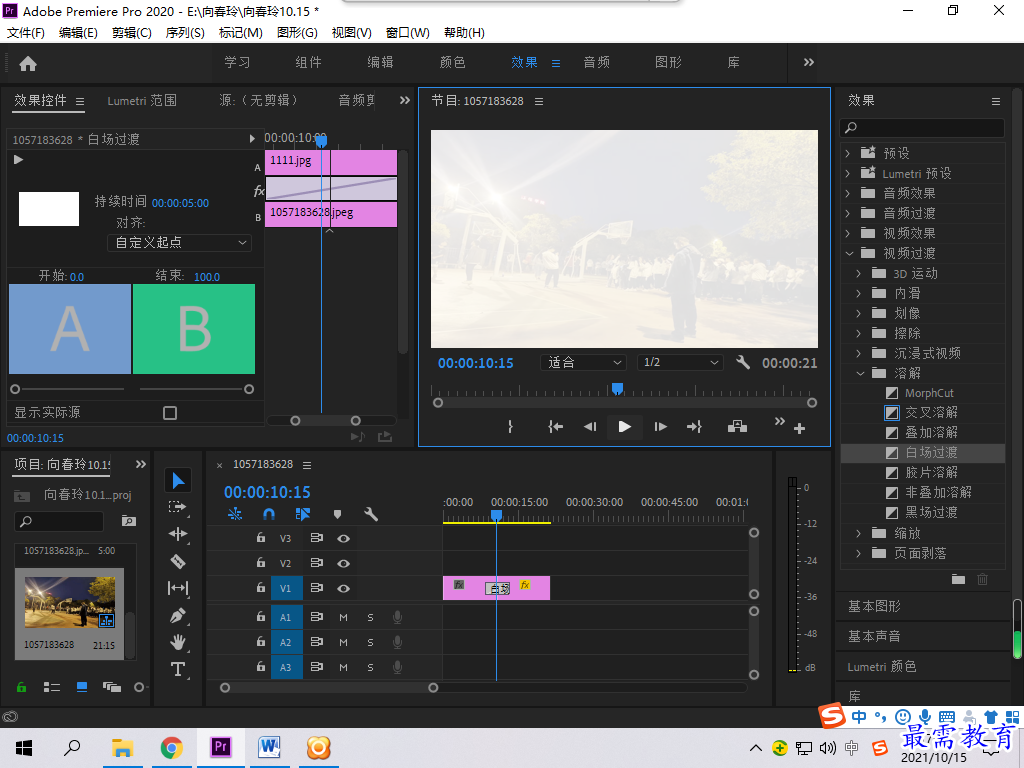Select the Ripple Edit tool
This screenshot has height=768, width=1024.
[178, 534]
